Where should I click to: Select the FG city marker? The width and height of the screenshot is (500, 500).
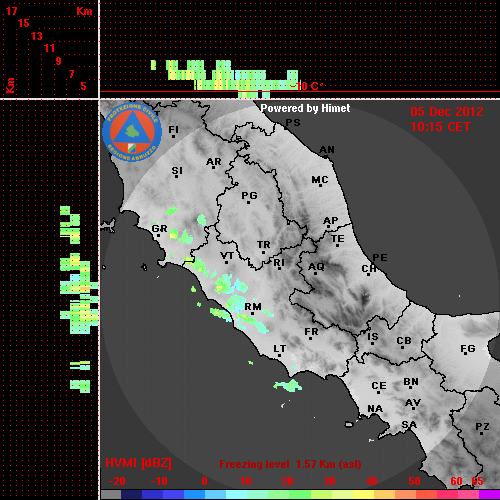click(x=465, y=354)
